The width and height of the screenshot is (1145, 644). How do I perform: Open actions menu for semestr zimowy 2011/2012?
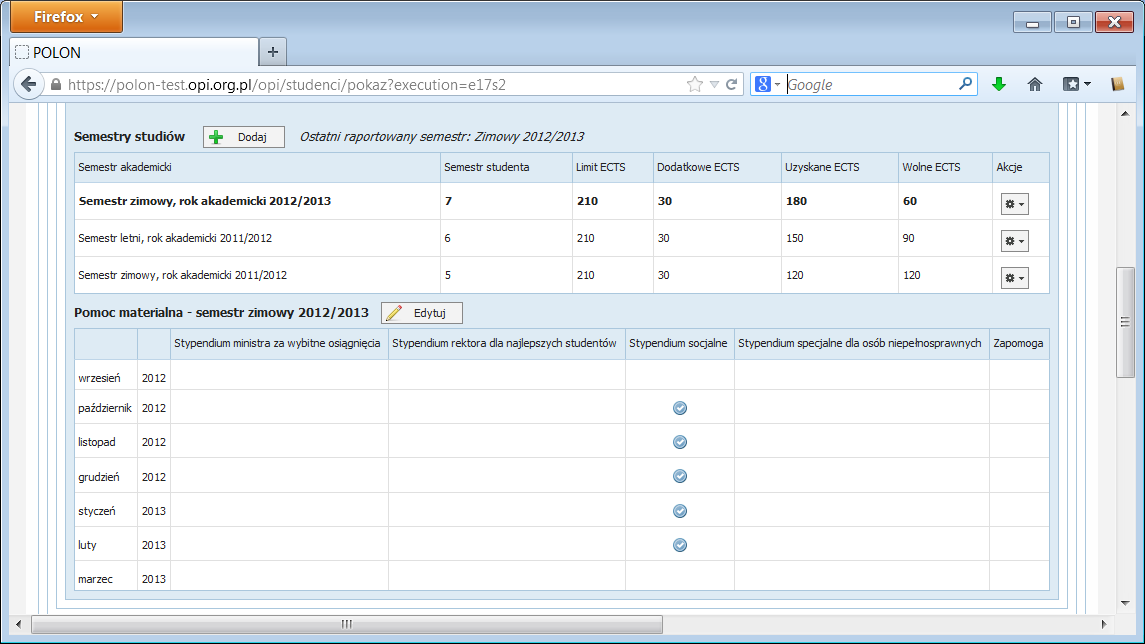pyautogui.click(x=1014, y=277)
